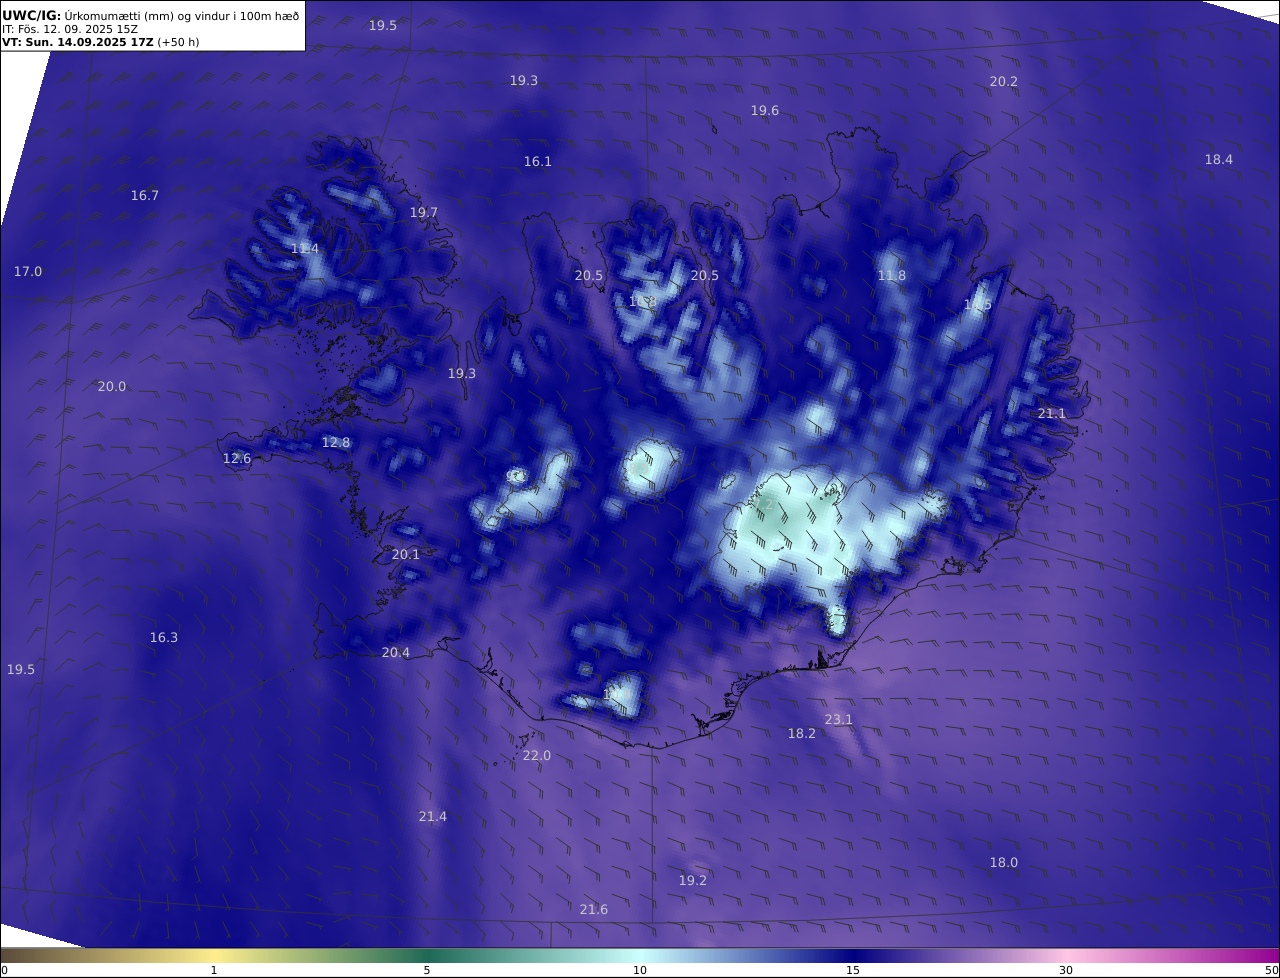Click the colorbar's yellow section above tick 1
Image resolution: width=1280 pixels, height=978 pixels.
pyautogui.click(x=214, y=955)
